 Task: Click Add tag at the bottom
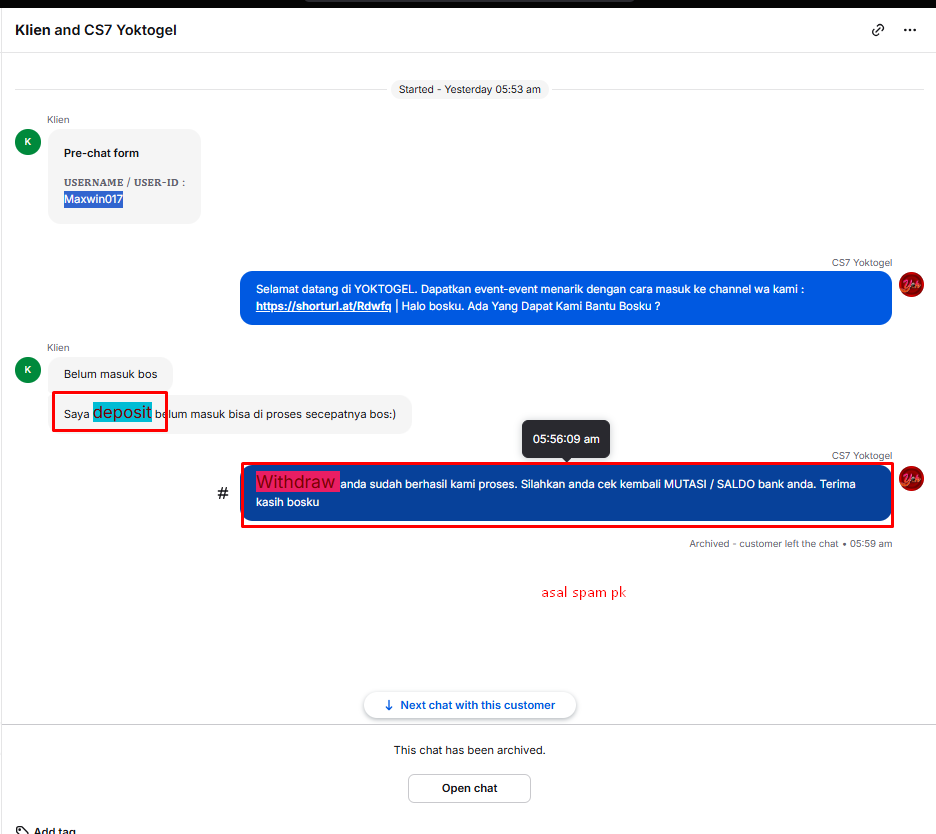[46, 830]
